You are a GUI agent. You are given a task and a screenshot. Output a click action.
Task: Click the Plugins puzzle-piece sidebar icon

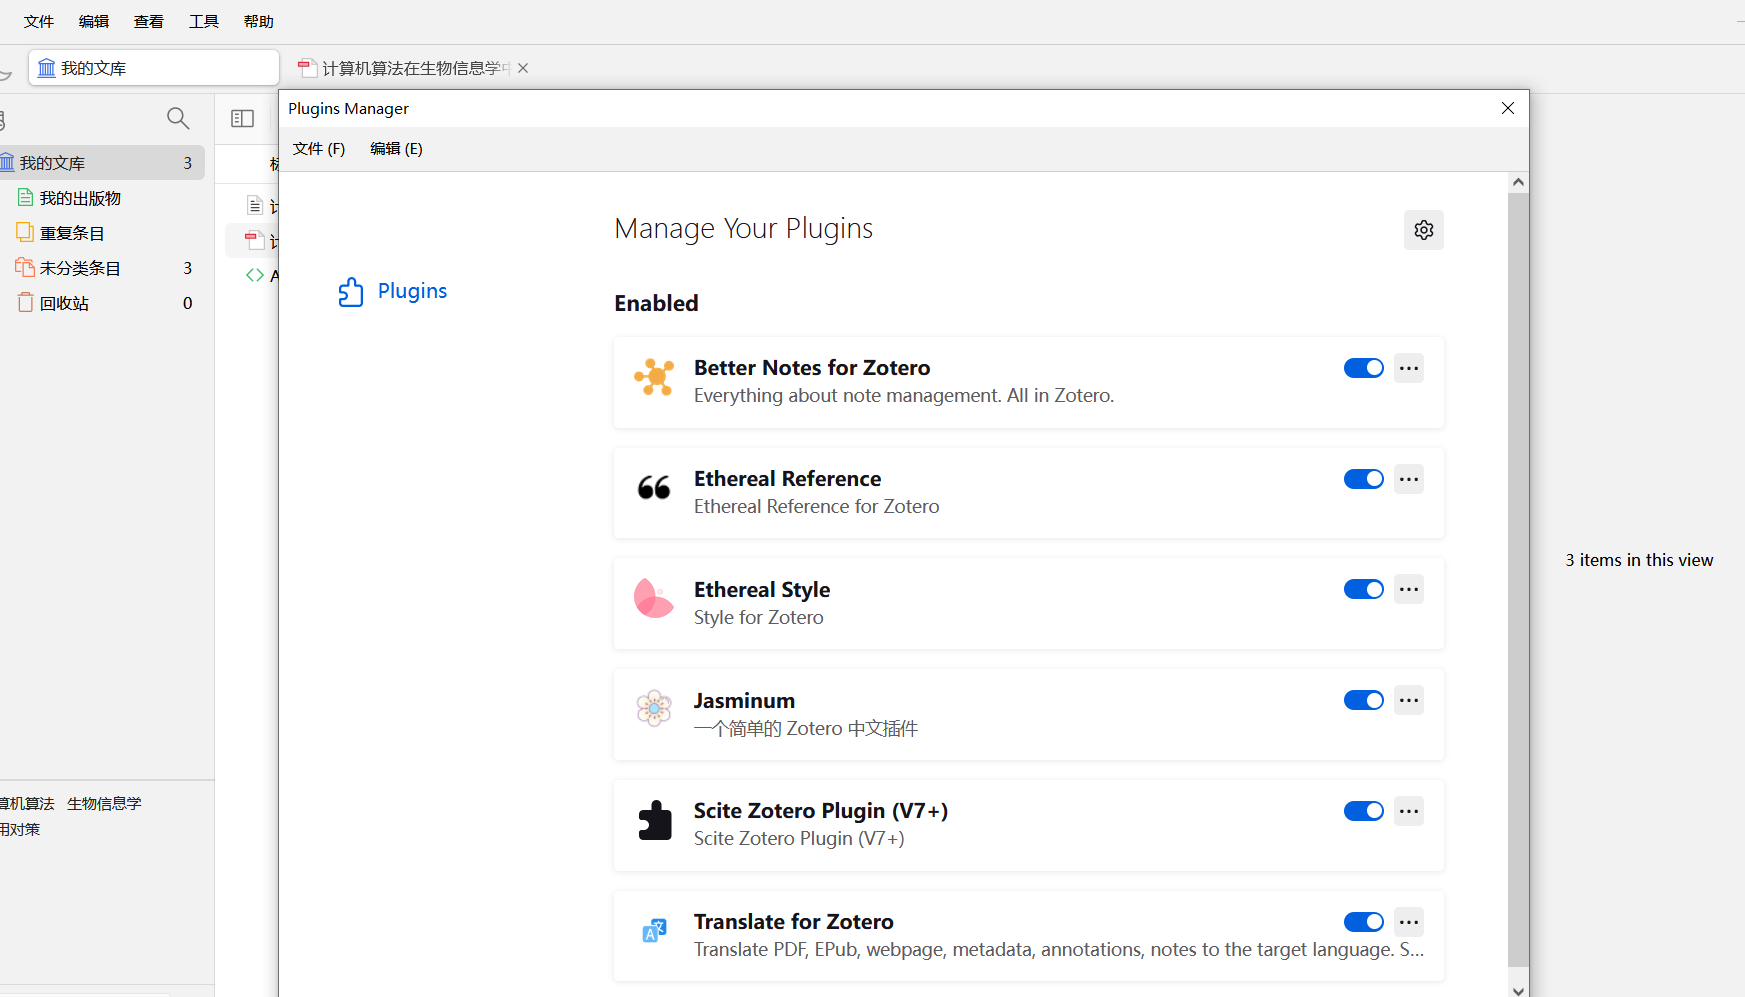tap(351, 291)
